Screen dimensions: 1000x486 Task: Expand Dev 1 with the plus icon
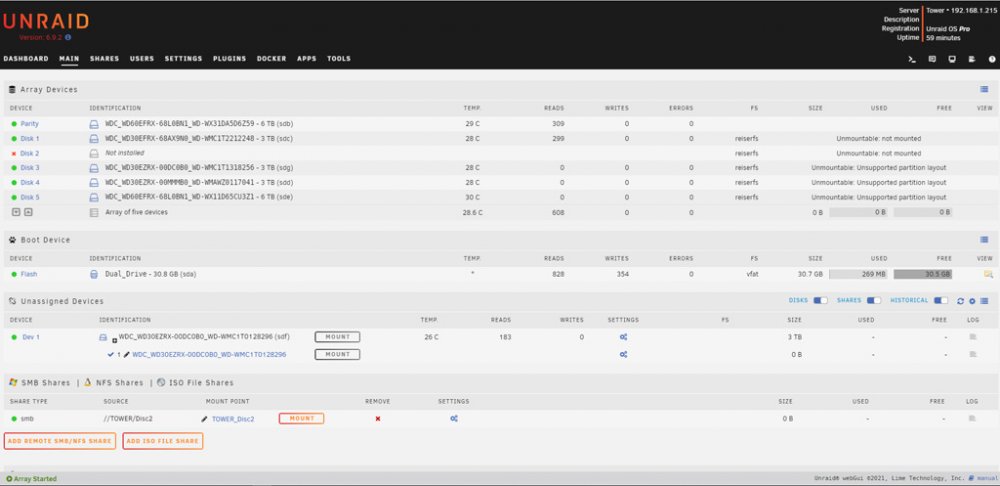point(115,341)
